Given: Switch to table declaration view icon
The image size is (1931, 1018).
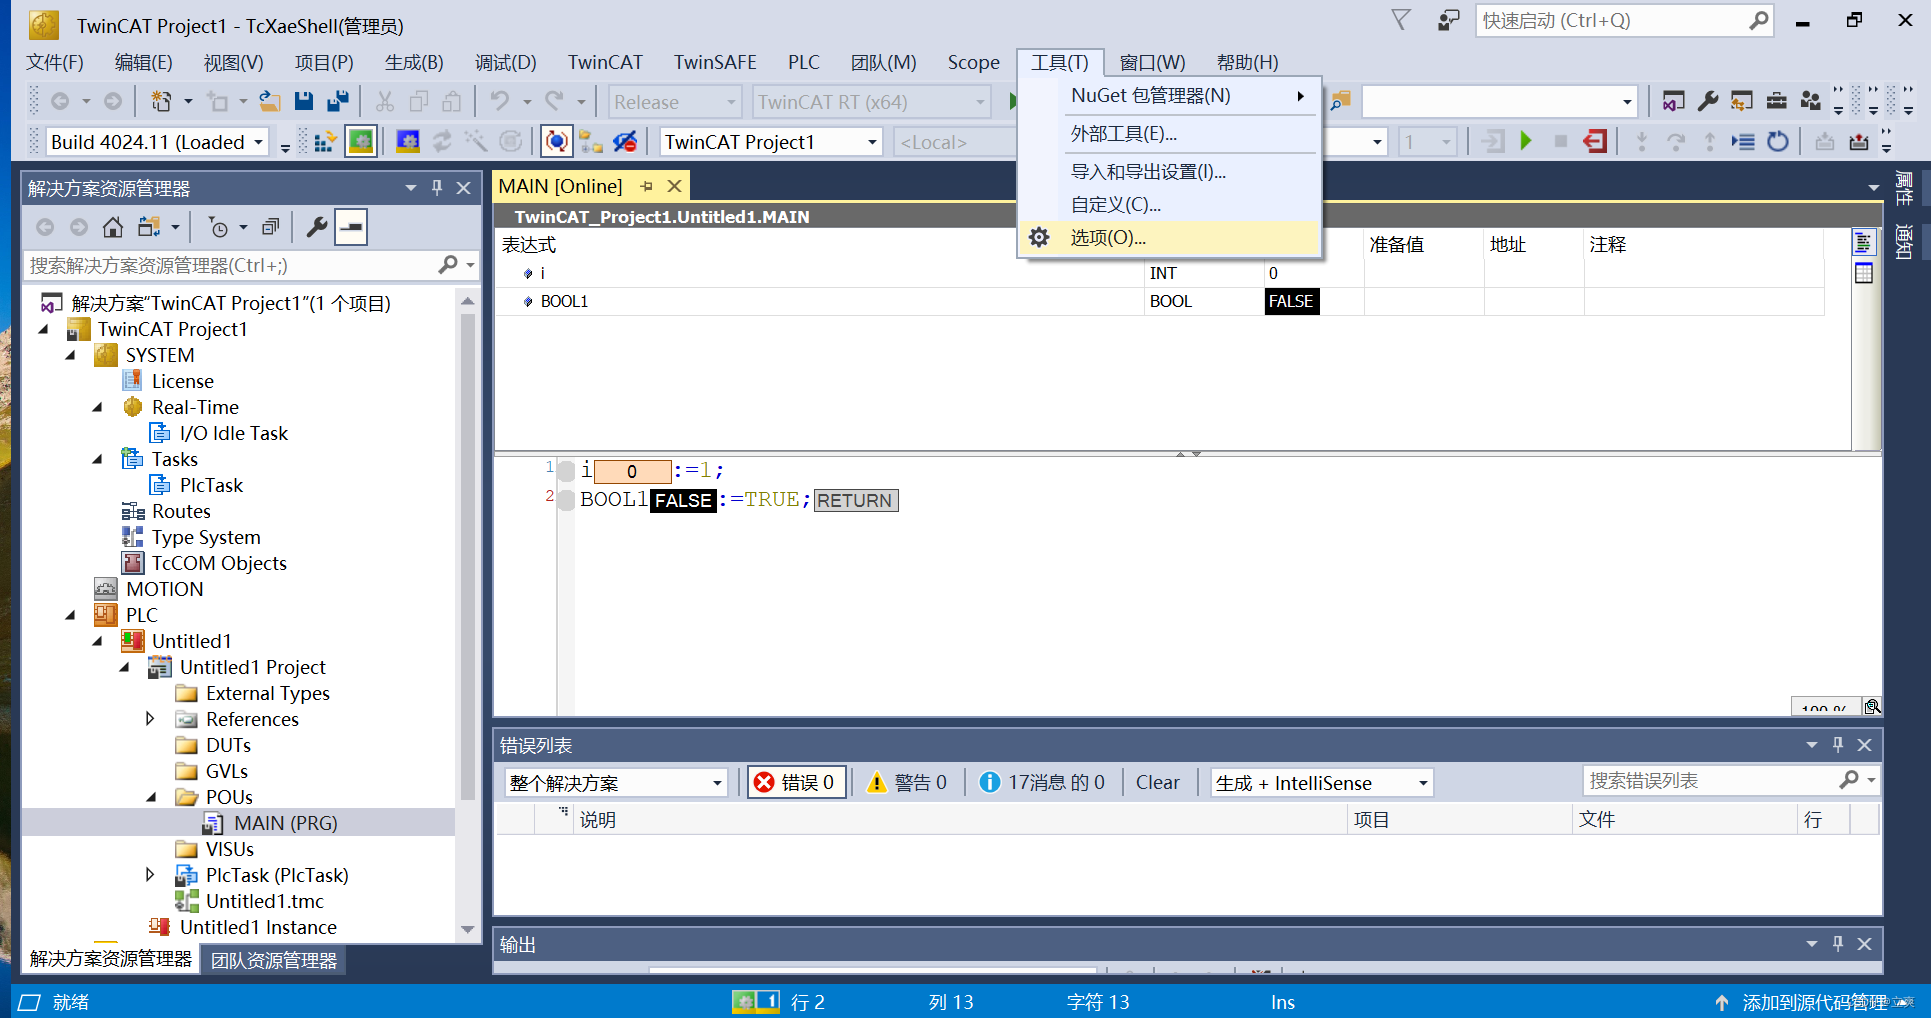Looking at the screenshot, I should [1864, 273].
